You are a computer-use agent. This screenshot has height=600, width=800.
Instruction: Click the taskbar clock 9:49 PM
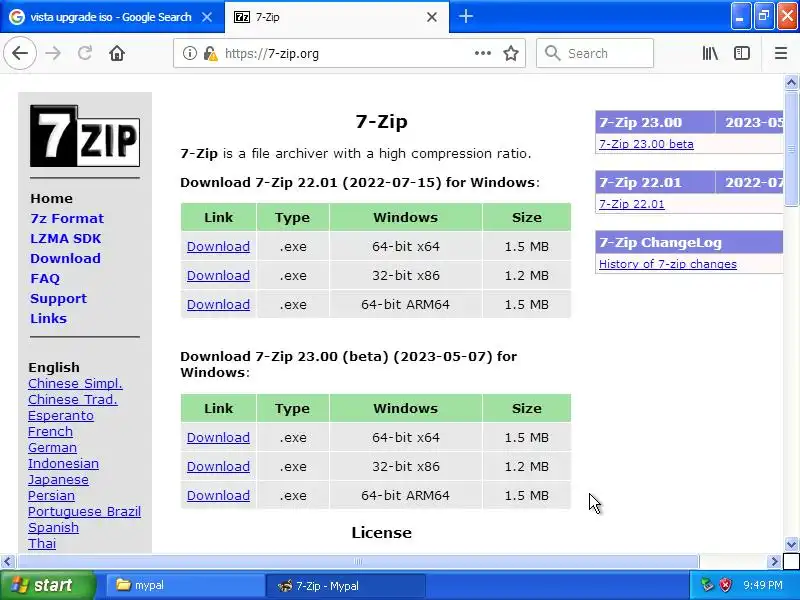tap(763, 585)
